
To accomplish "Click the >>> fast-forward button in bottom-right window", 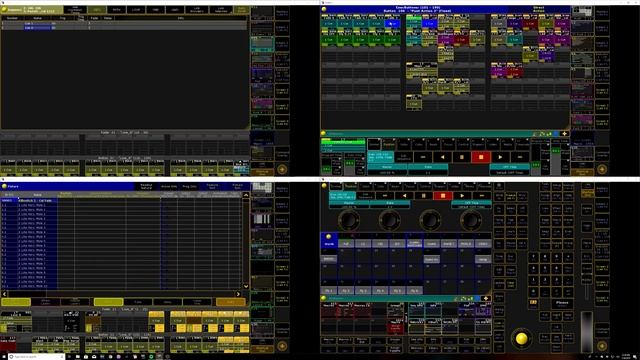I will coord(482,196).
